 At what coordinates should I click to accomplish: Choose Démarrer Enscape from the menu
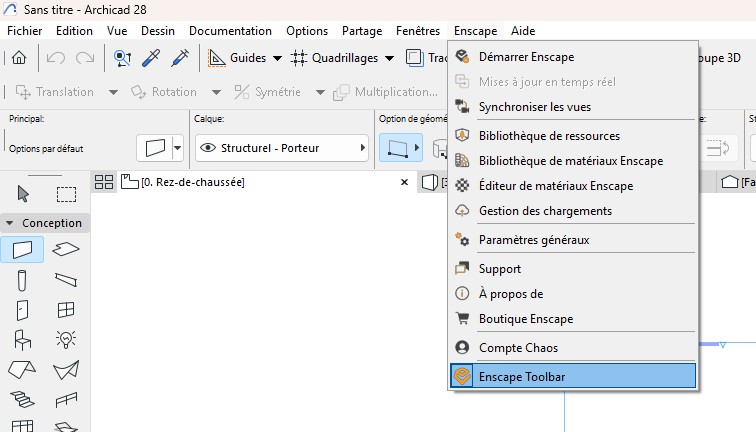pyautogui.click(x=573, y=57)
